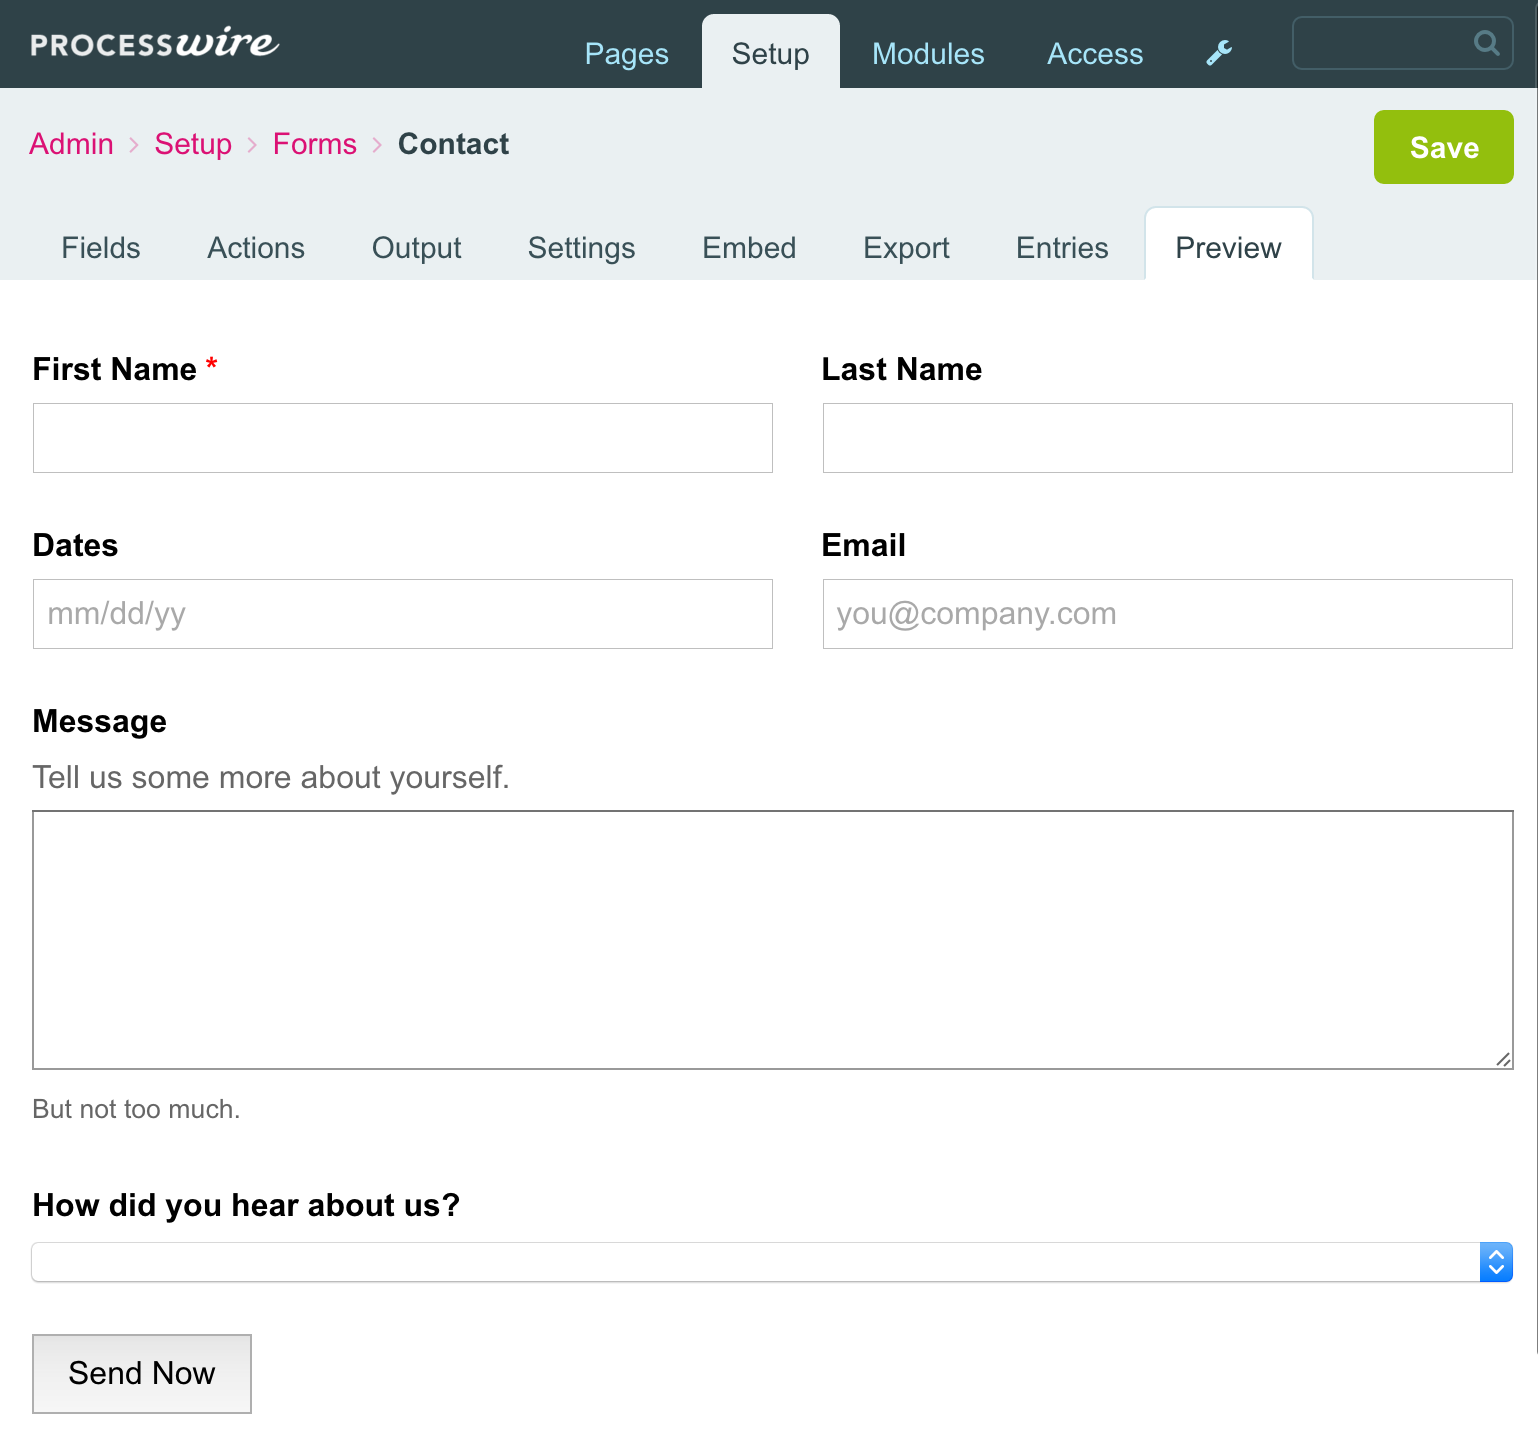1538x1432 pixels.
Task: Click the 'But not too much.' note
Action: click(x=137, y=1109)
